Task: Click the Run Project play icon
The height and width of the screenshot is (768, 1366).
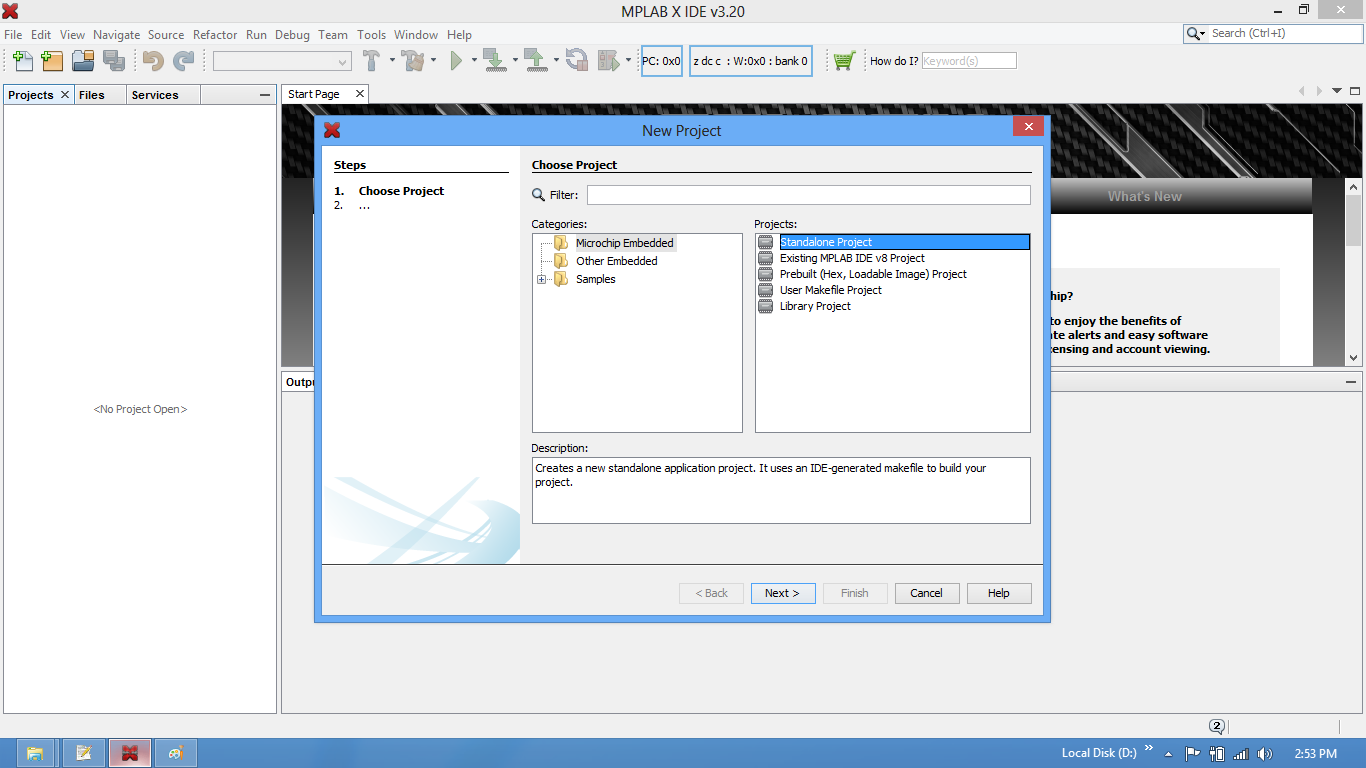Action: pyautogui.click(x=457, y=61)
